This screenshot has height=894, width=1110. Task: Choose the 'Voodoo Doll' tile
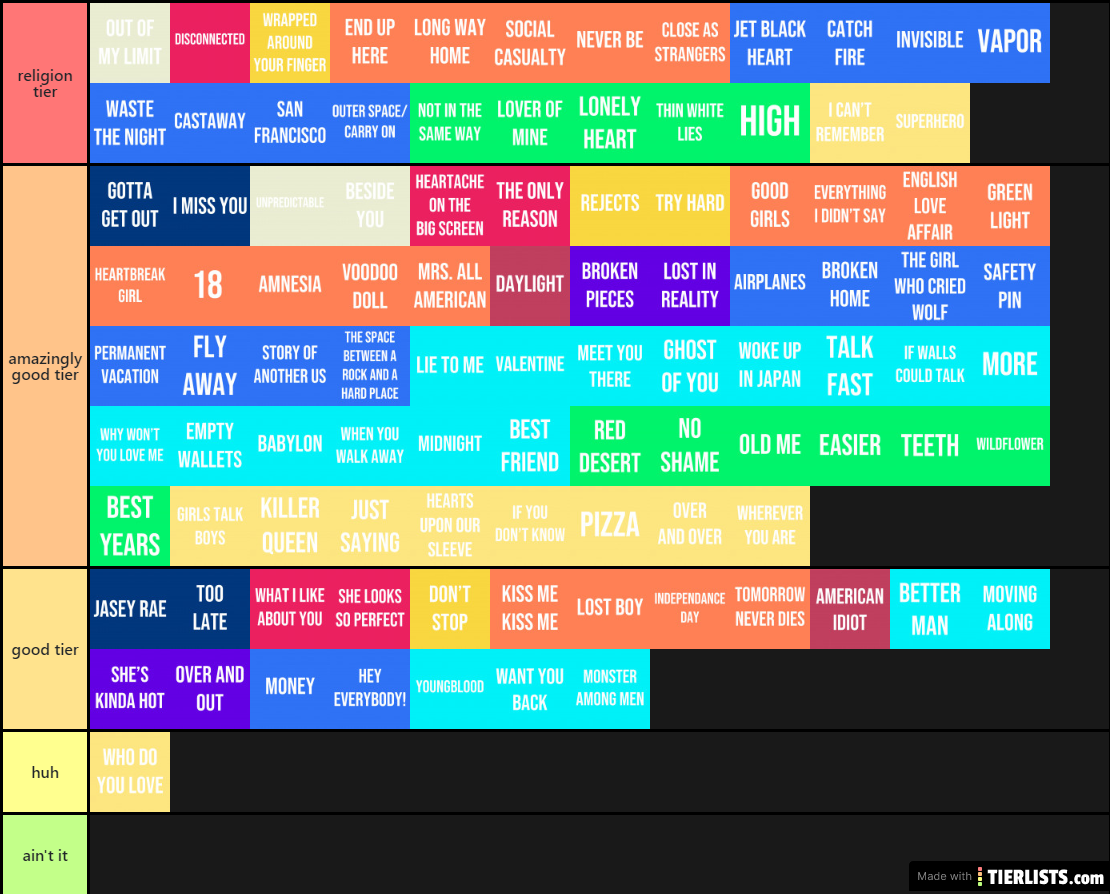pyautogui.click(x=370, y=286)
